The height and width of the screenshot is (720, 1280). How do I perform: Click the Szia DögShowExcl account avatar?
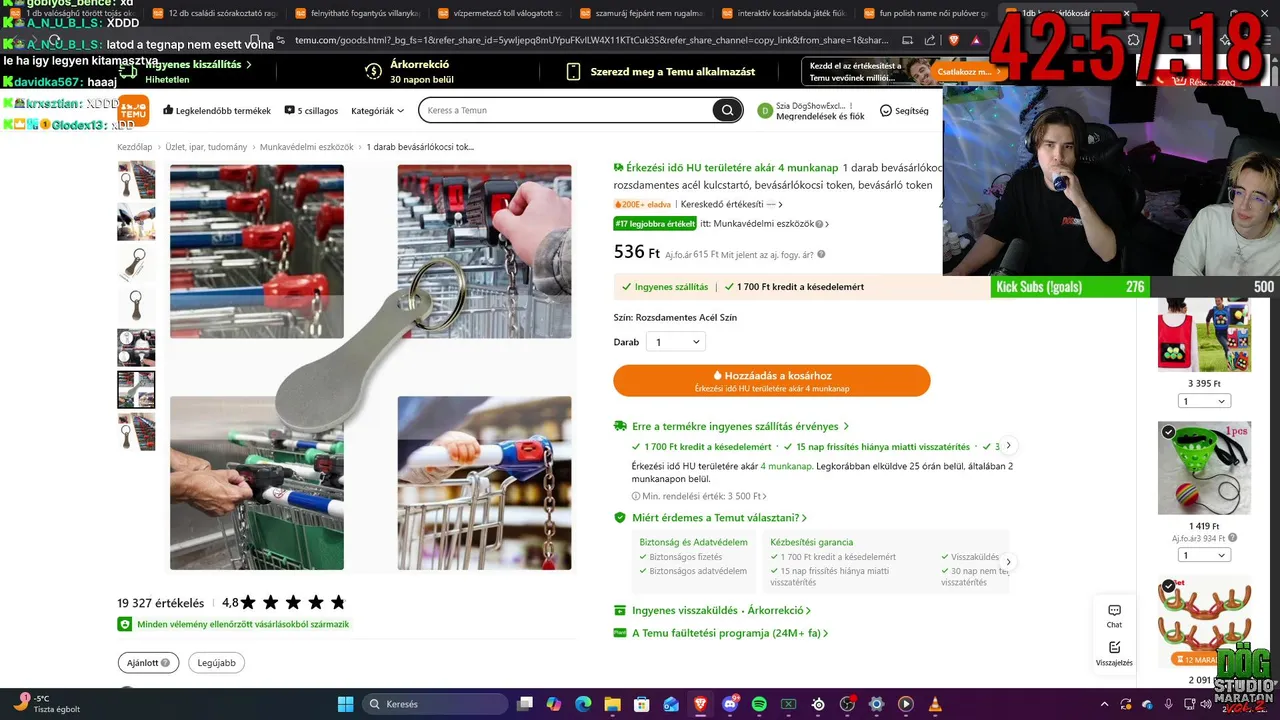[x=765, y=111]
